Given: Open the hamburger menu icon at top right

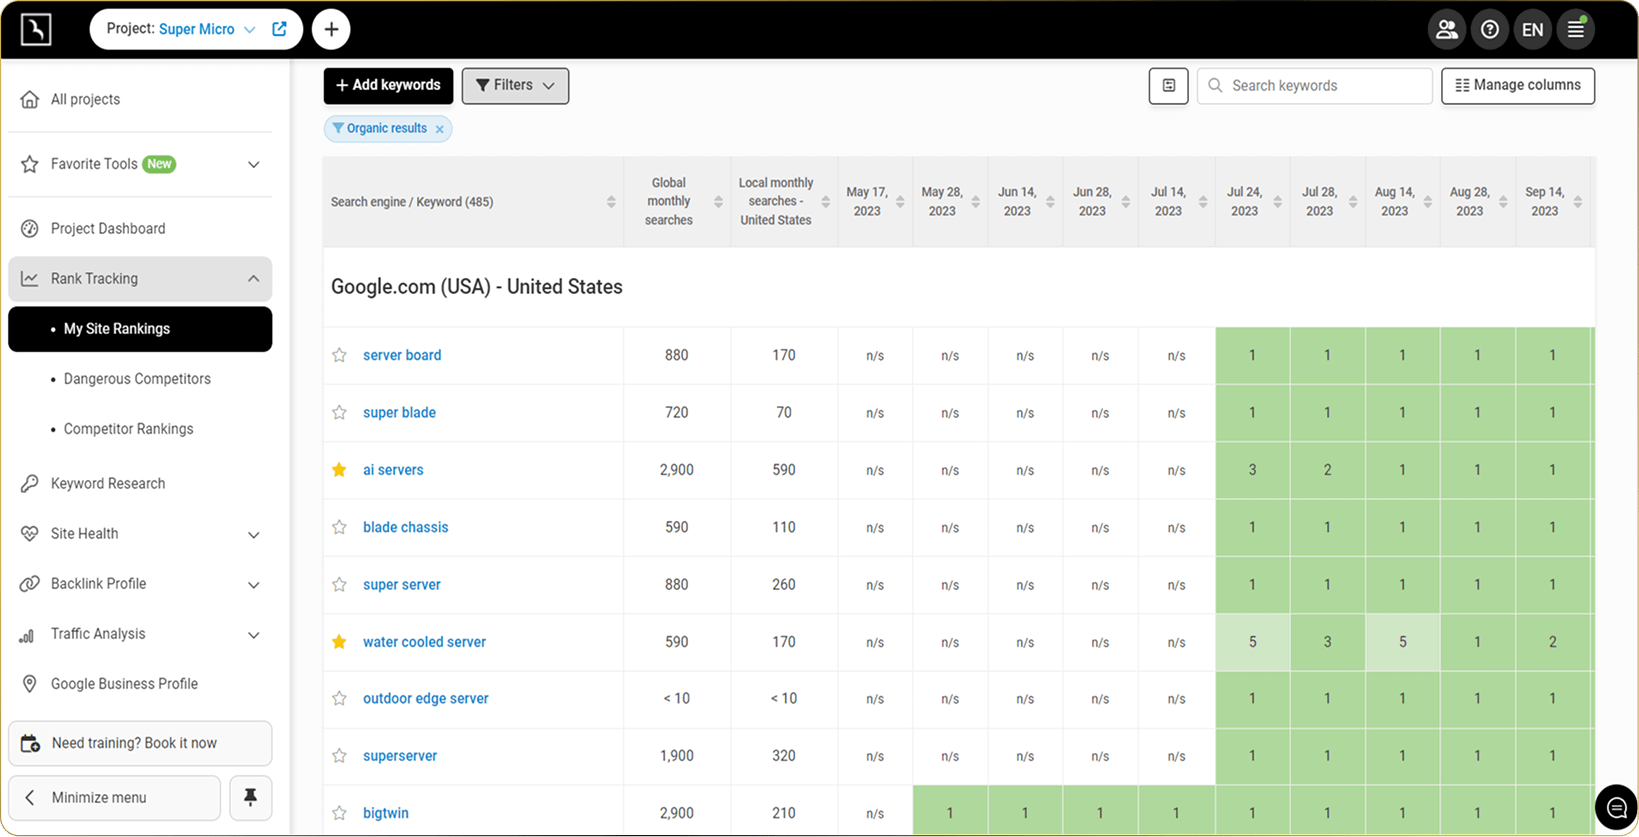Looking at the screenshot, I should (1575, 30).
